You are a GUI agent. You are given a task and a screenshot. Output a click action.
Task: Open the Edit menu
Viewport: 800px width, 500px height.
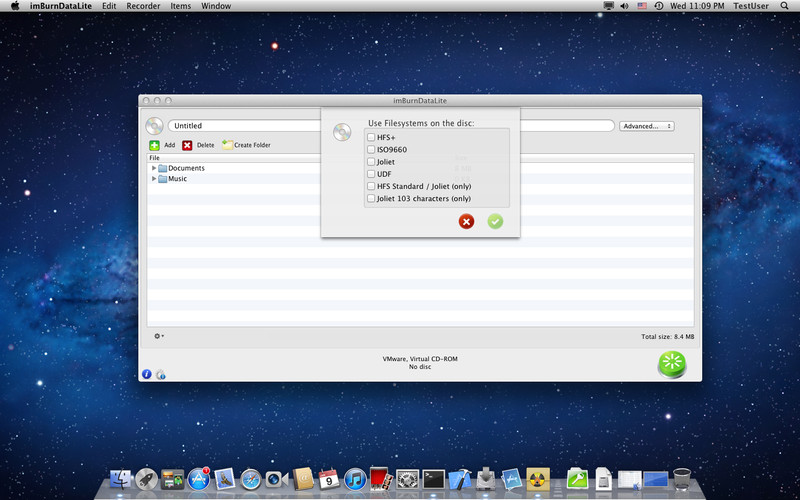109,6
